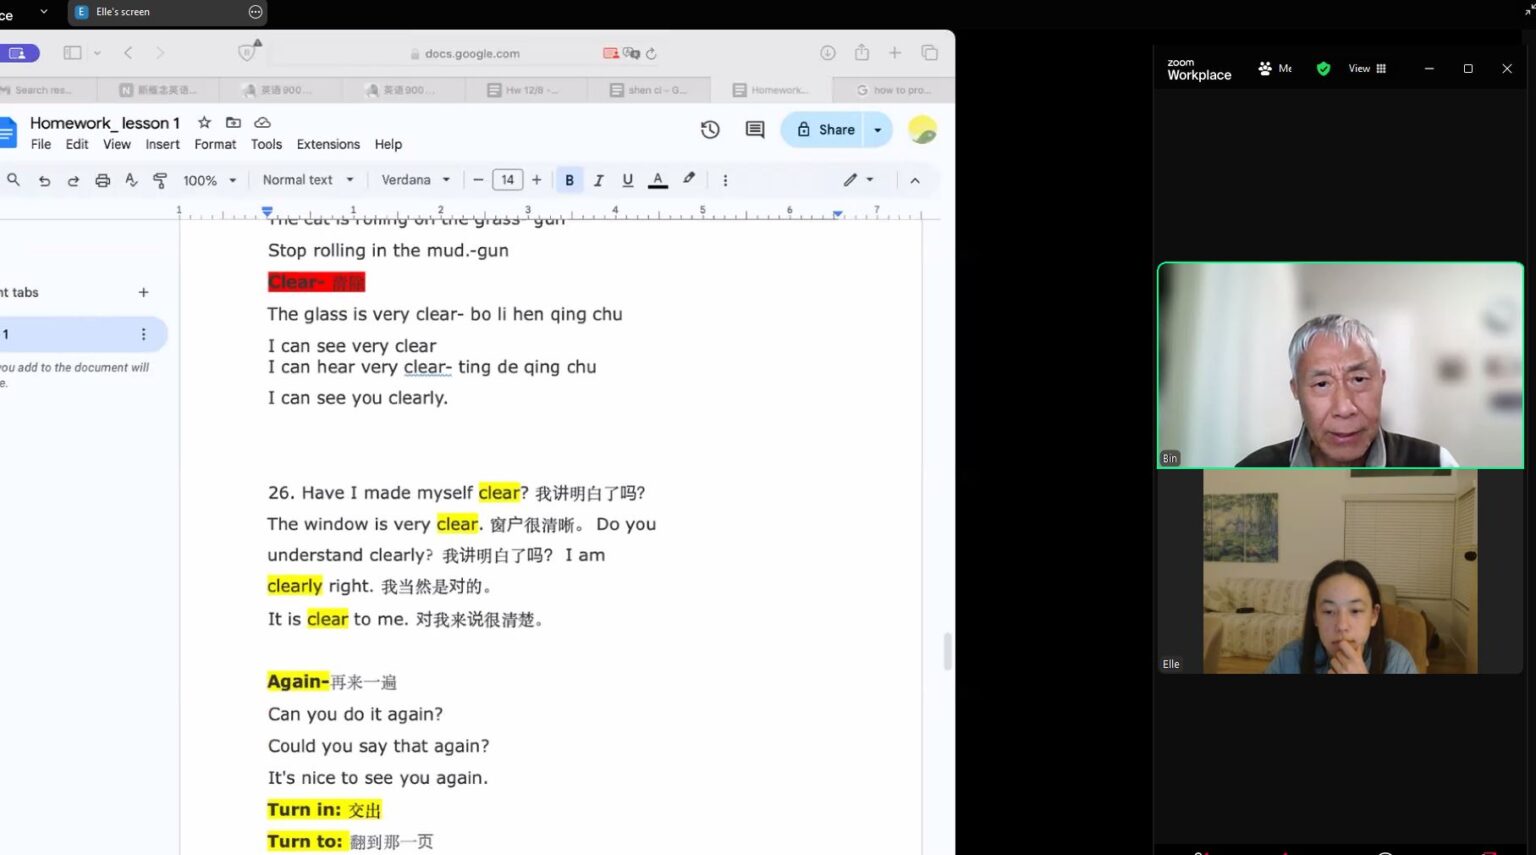Click the left indent marker on the ruler
The image size is (1536, 855).
click(x=267, y=212)
